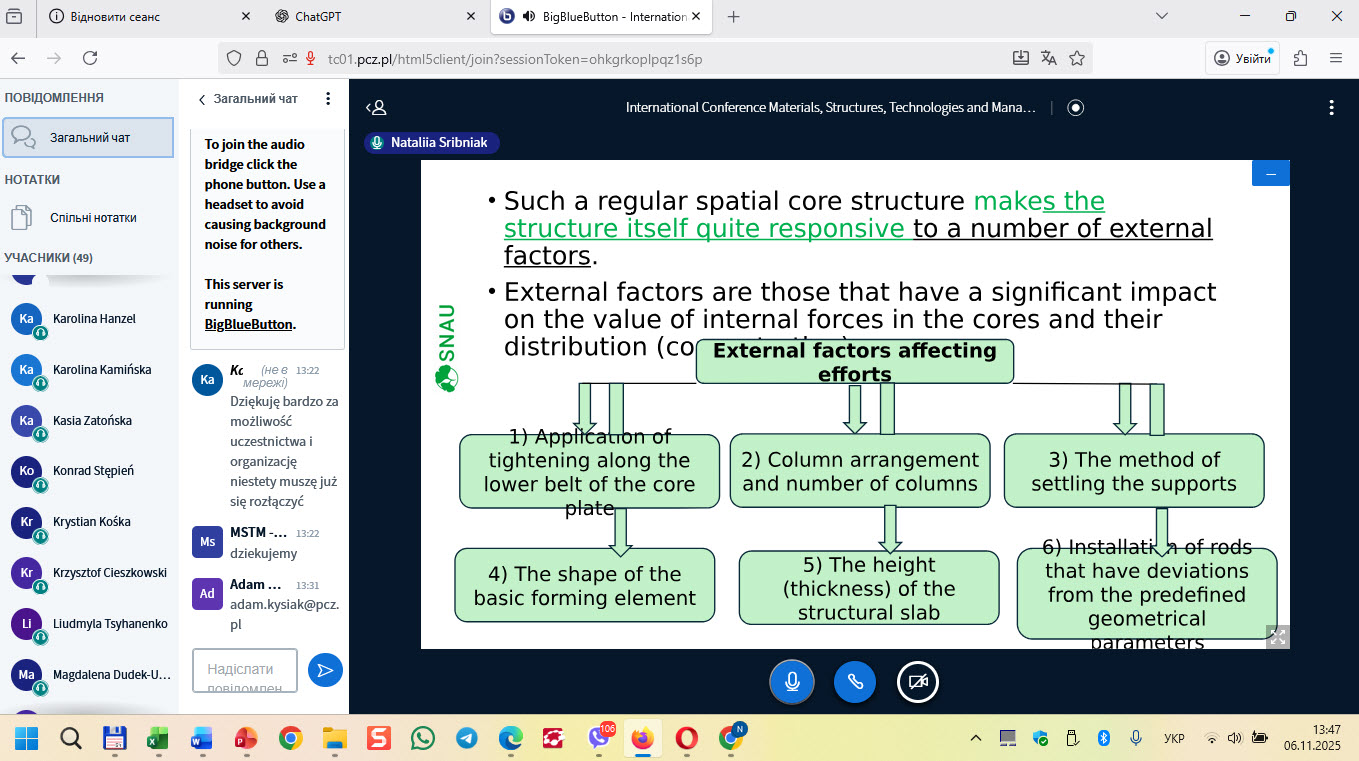Open the conference options menu

(x=1331, y=108)
